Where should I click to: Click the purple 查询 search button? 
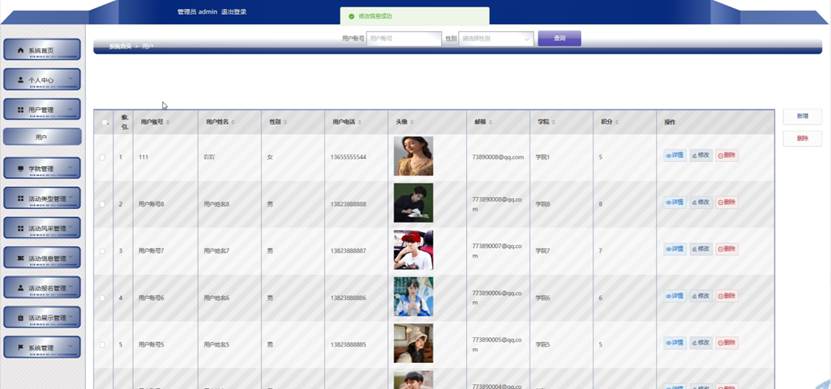[x=560, y=38]
